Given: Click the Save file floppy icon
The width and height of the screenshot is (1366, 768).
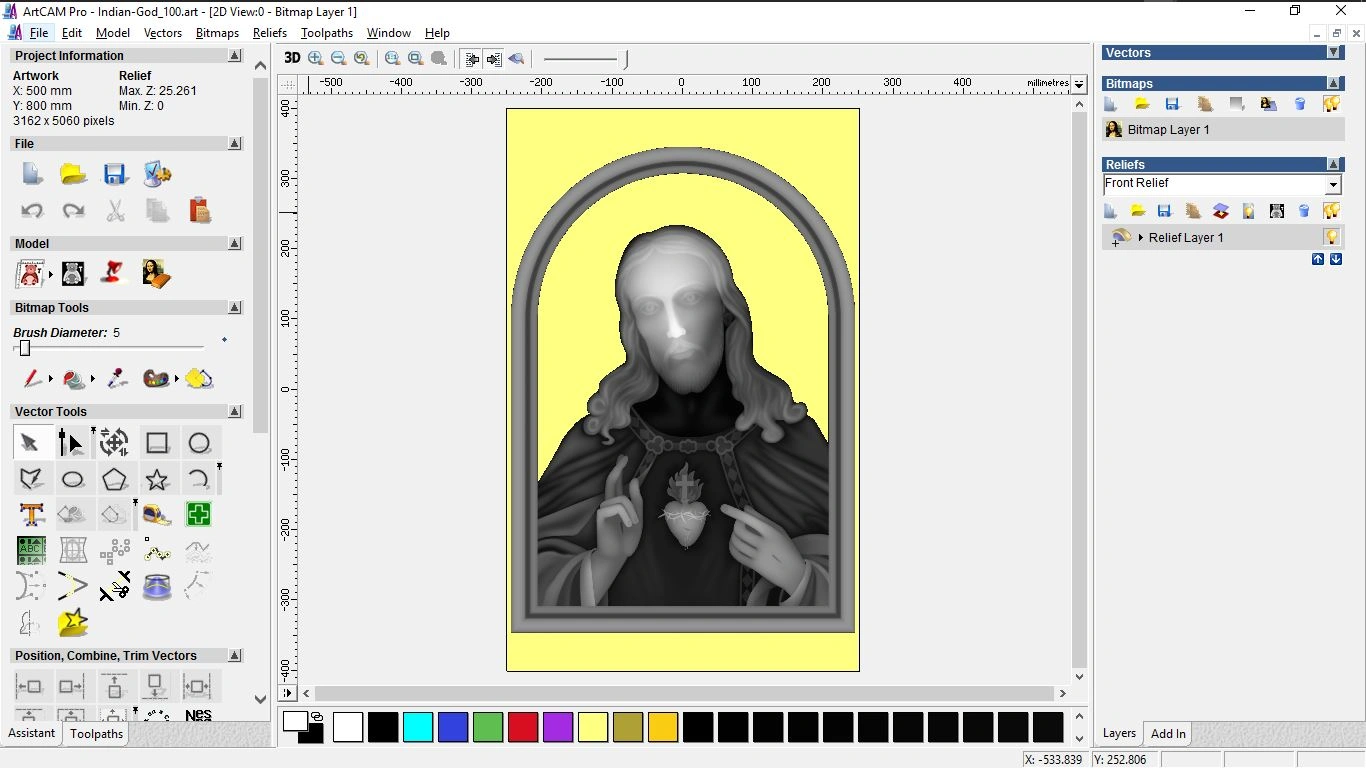Looking at the screenshot, I should [115, 175].
